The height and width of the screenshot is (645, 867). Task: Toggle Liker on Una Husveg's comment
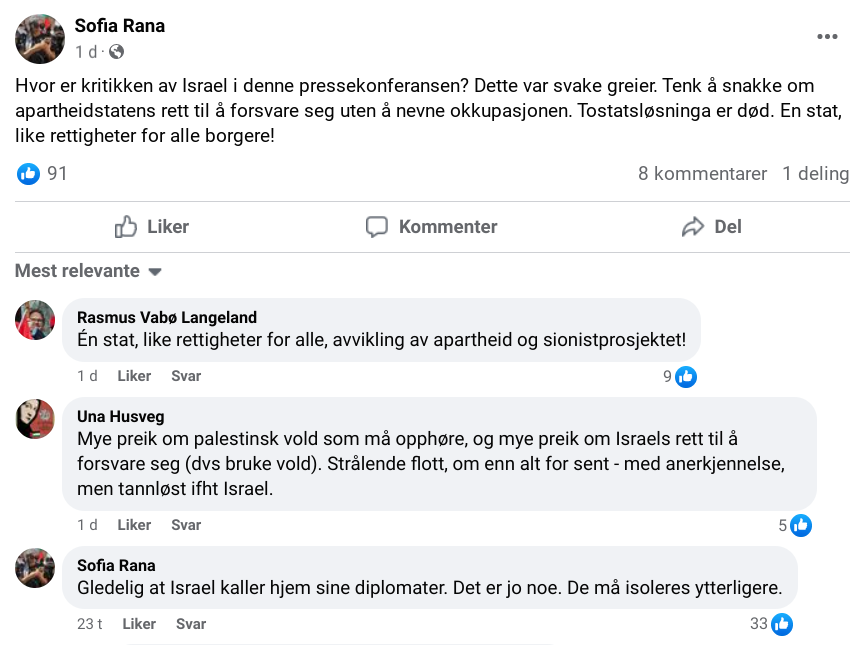click(x=134, y=525)
